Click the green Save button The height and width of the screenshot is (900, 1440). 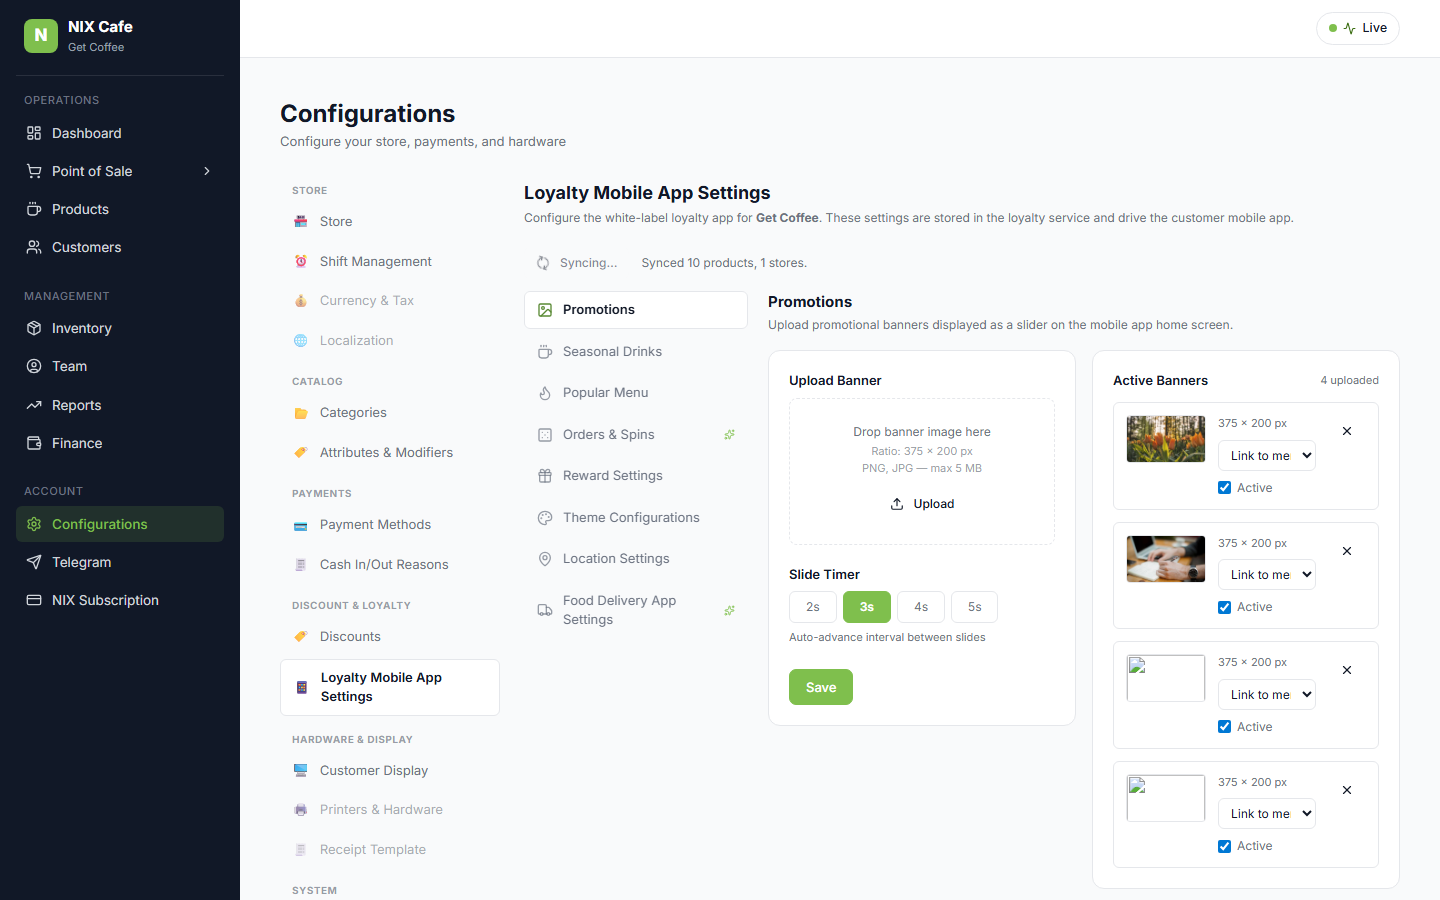pos(821,687)
